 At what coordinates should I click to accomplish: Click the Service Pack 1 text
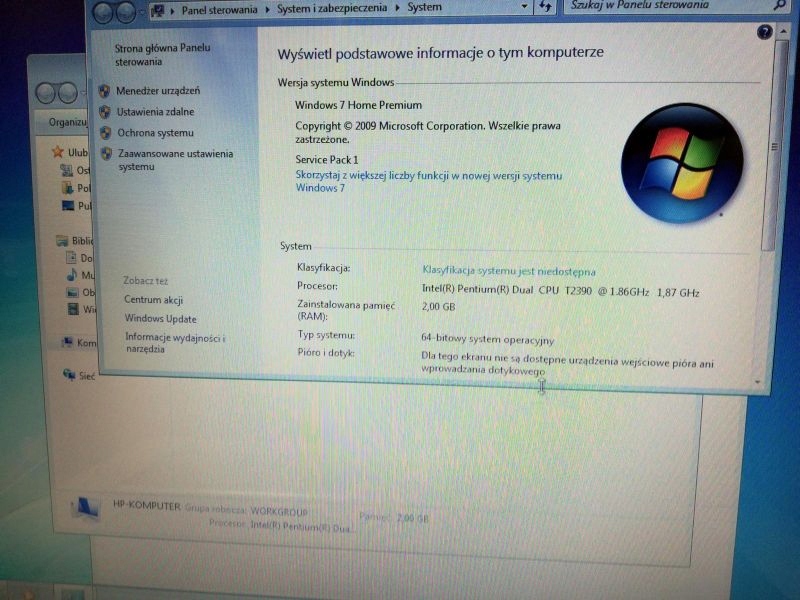point(327,159)
